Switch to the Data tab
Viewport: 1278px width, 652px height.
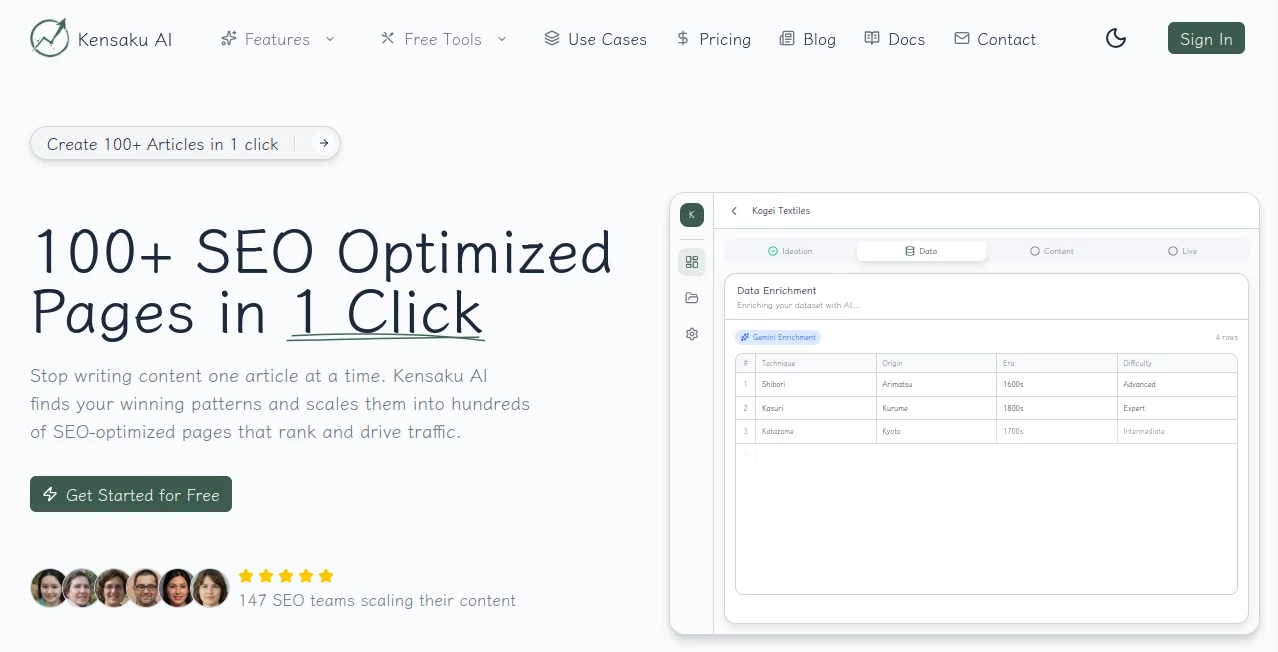(921, 251)
